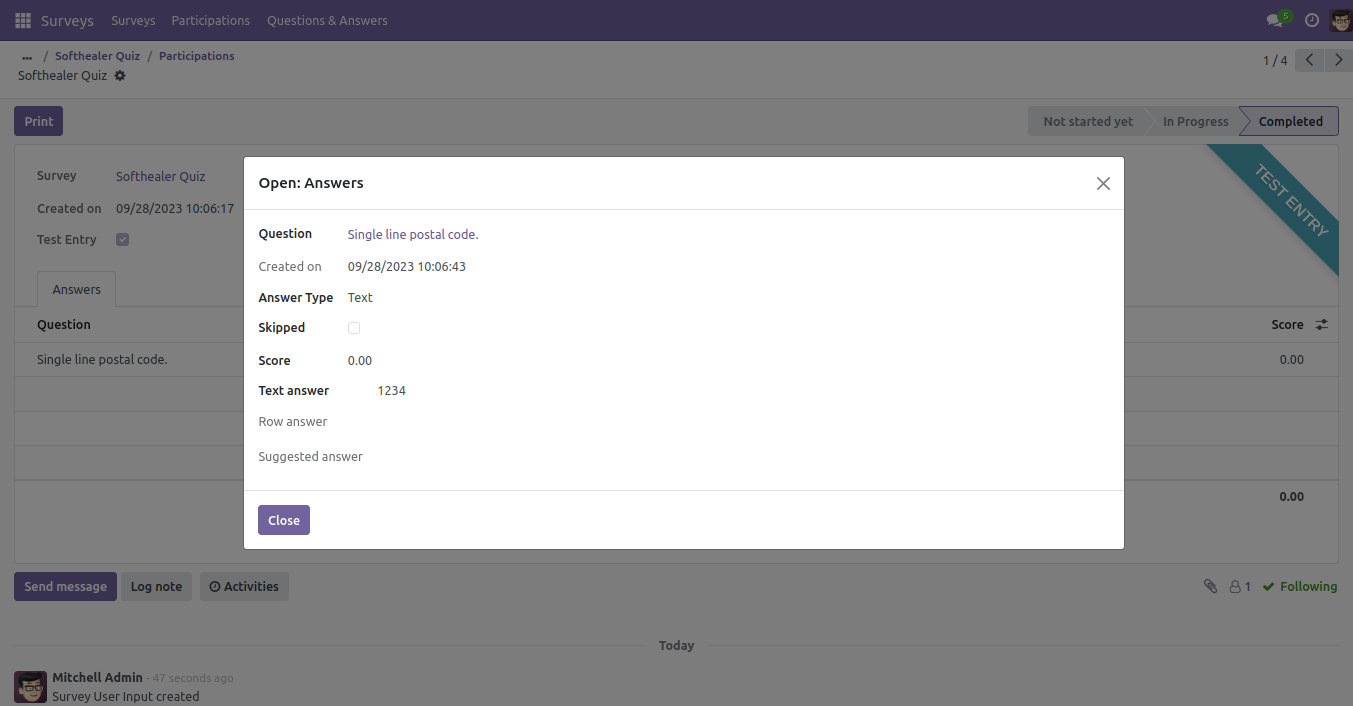The height and width of the screenshot is (706, 1353).
Task: Click the Print button
Action: coord(39,121)
